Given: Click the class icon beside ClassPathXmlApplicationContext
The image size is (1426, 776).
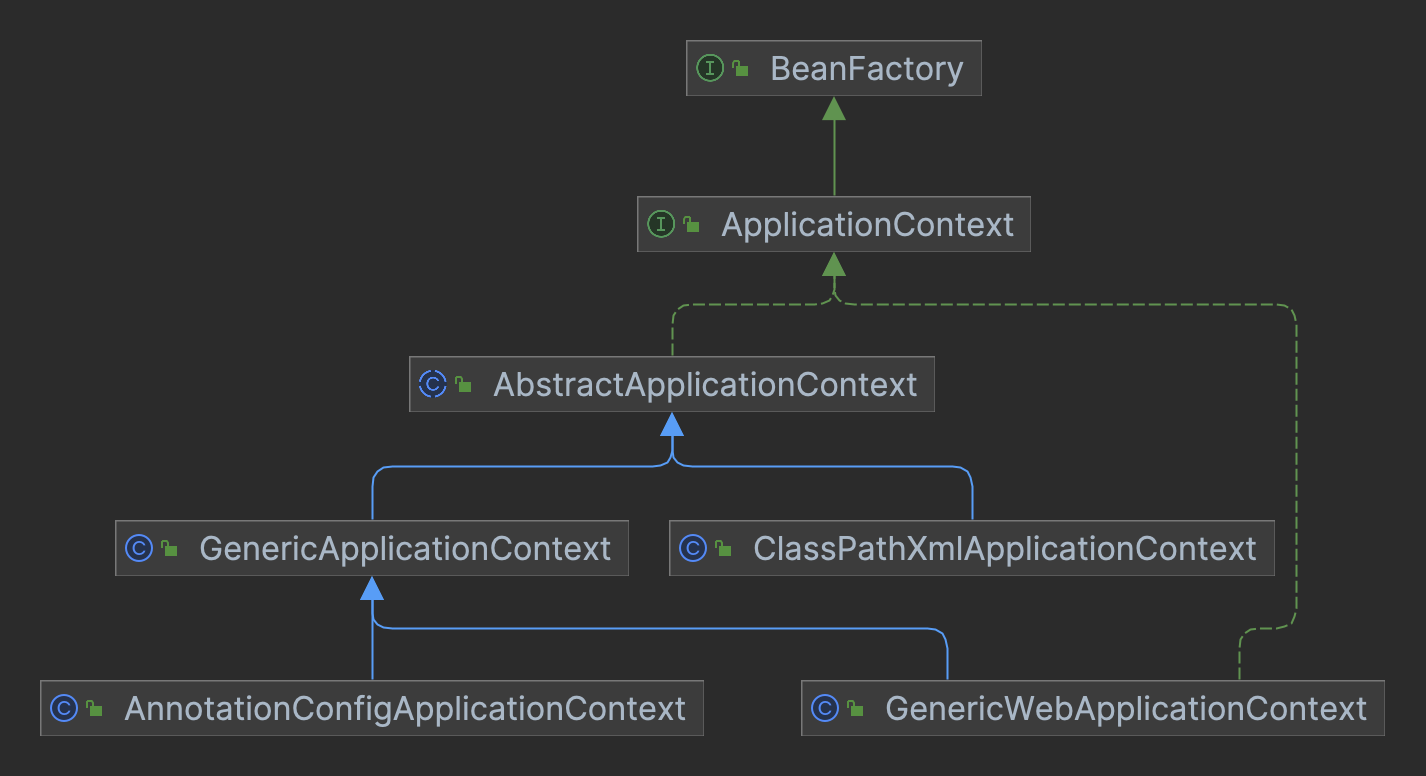Looking at the screenshot, I should coord(693,548).
